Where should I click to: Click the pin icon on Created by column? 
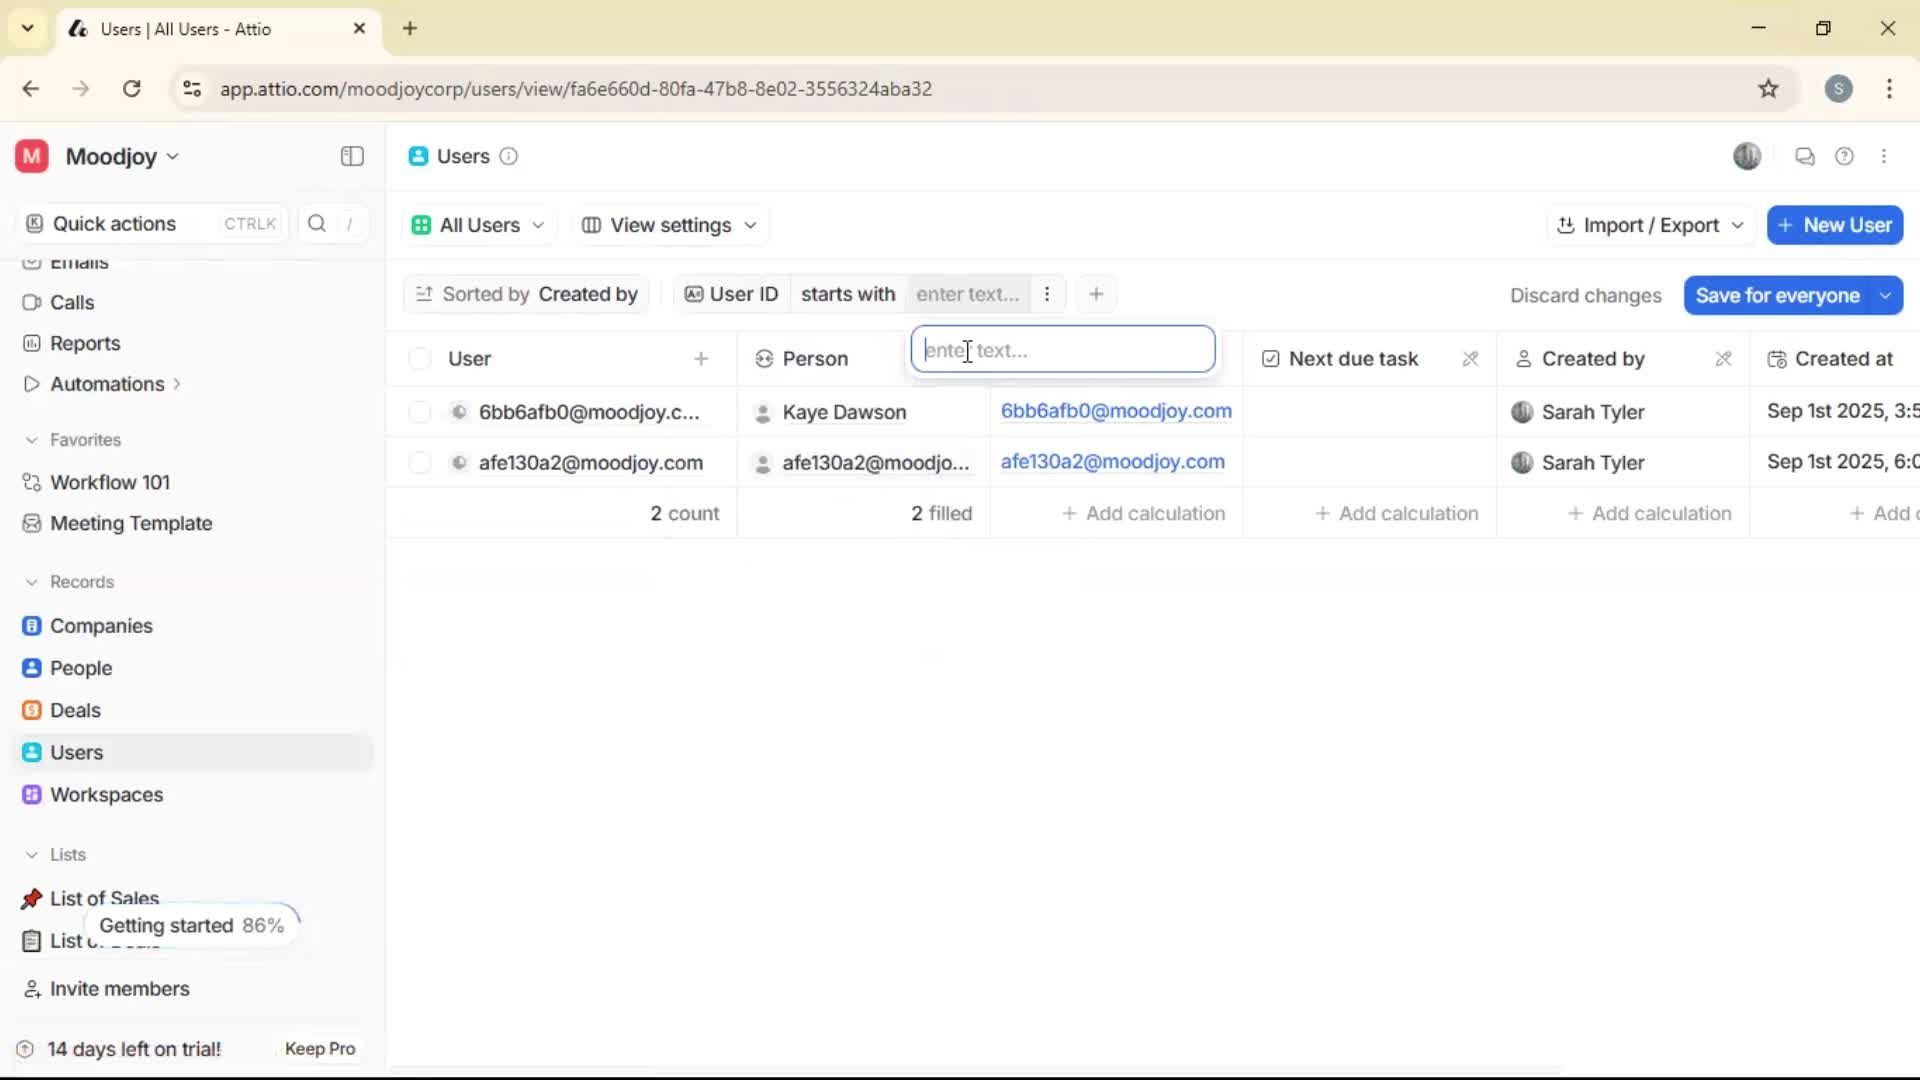click(x=1723, y=358)
